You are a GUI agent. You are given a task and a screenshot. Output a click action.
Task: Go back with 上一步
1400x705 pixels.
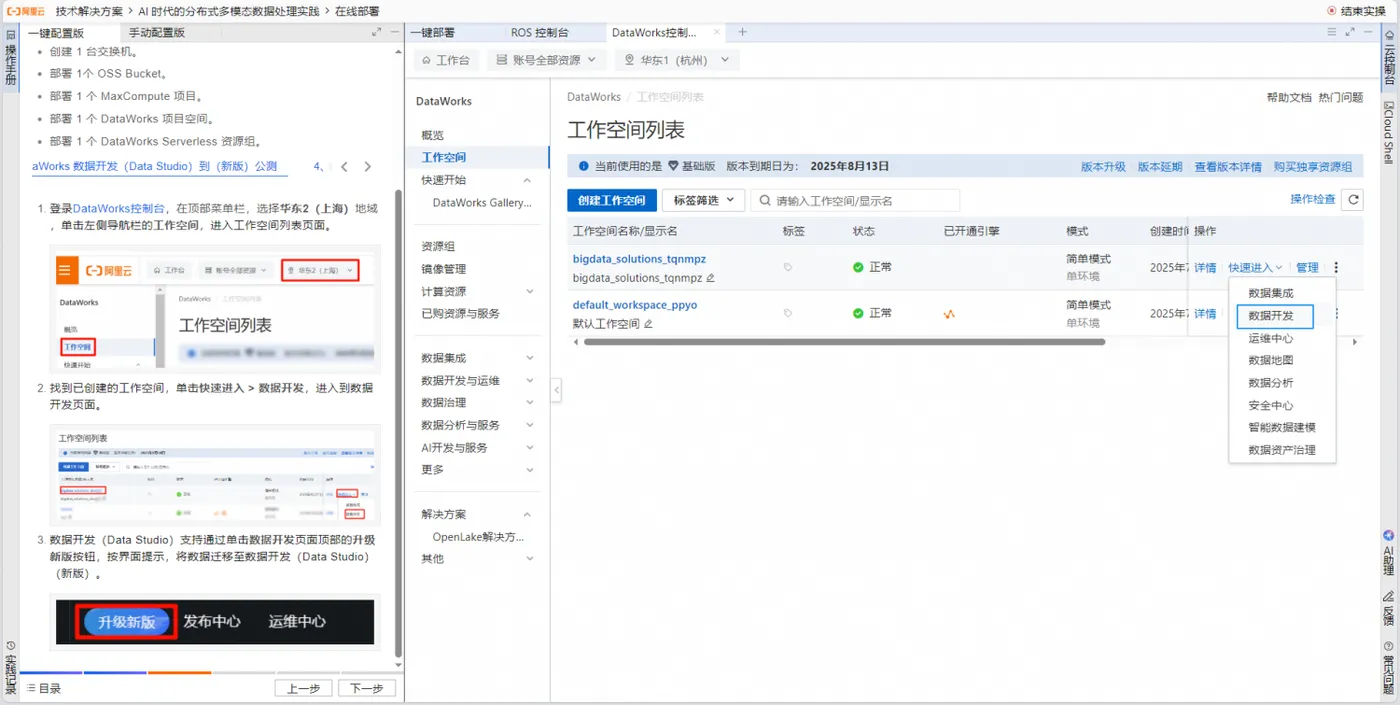coord(303,688)
